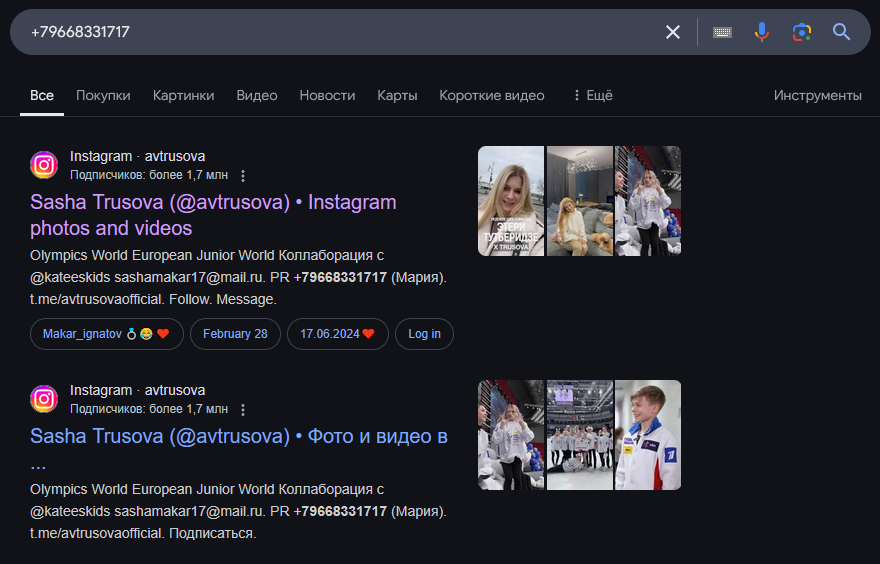The image size is (880, 564).
Task: Click Instagram logo of first search result
Action: (44, 165)
